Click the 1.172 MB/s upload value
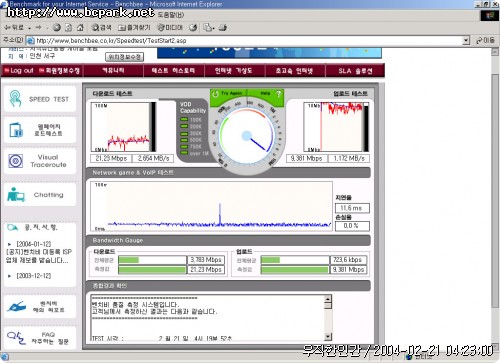 349,158
